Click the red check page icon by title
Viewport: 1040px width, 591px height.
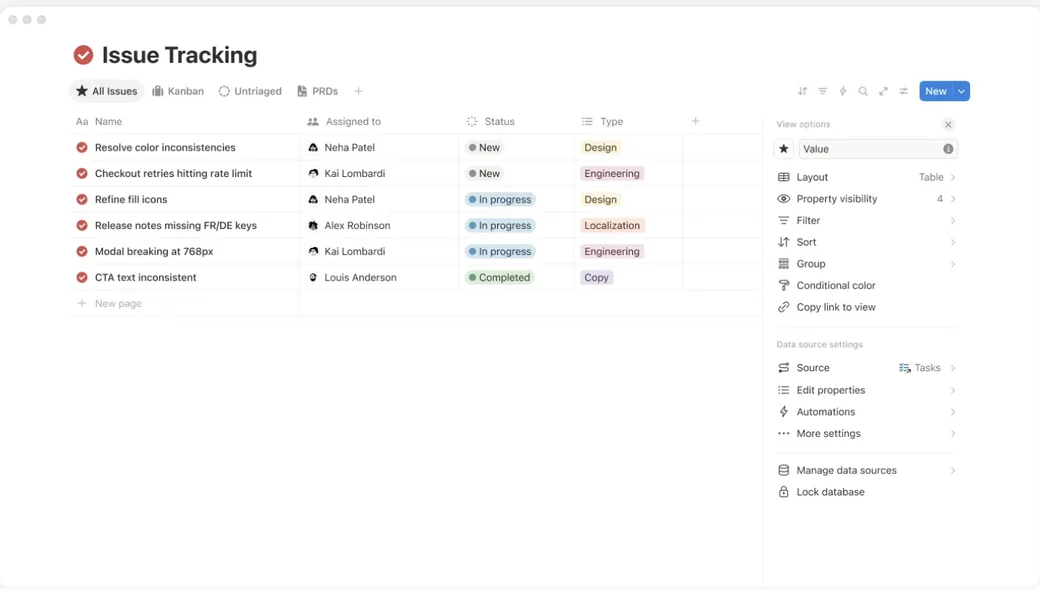click(84, 54)
